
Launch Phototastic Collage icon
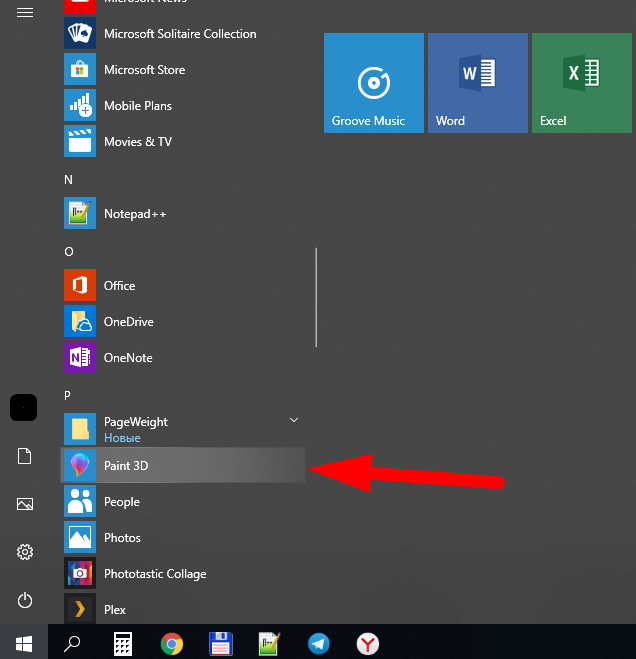point(80,573)
